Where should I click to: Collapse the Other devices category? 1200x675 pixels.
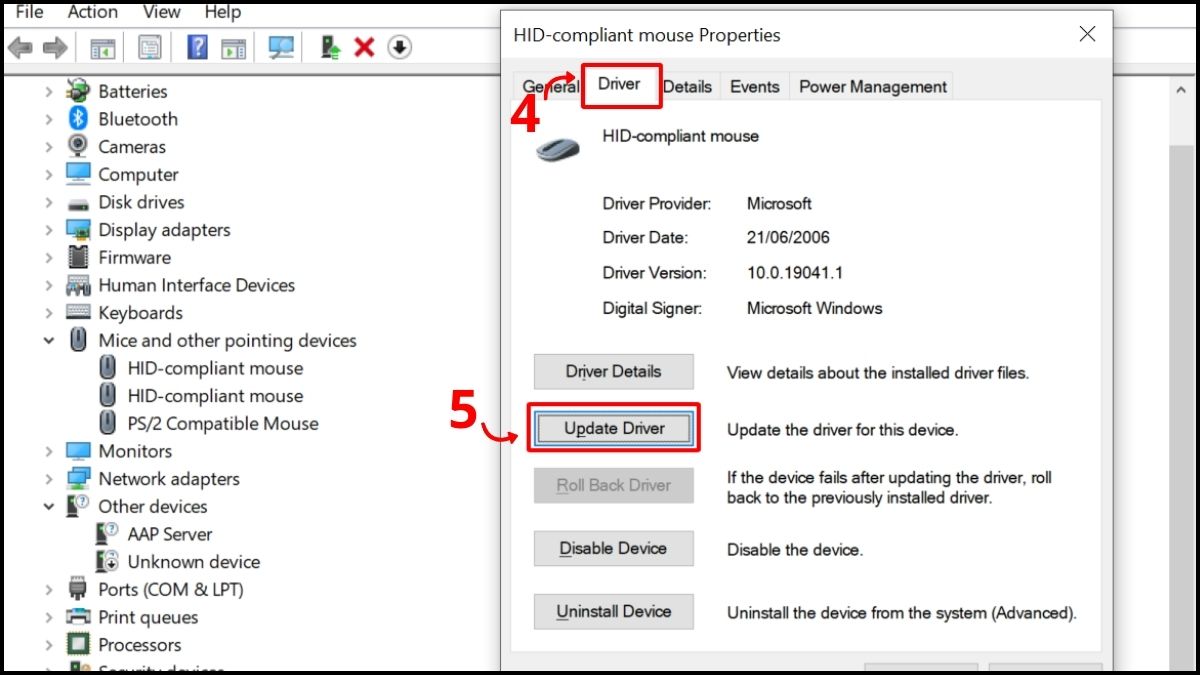click(x=49, y=506)
